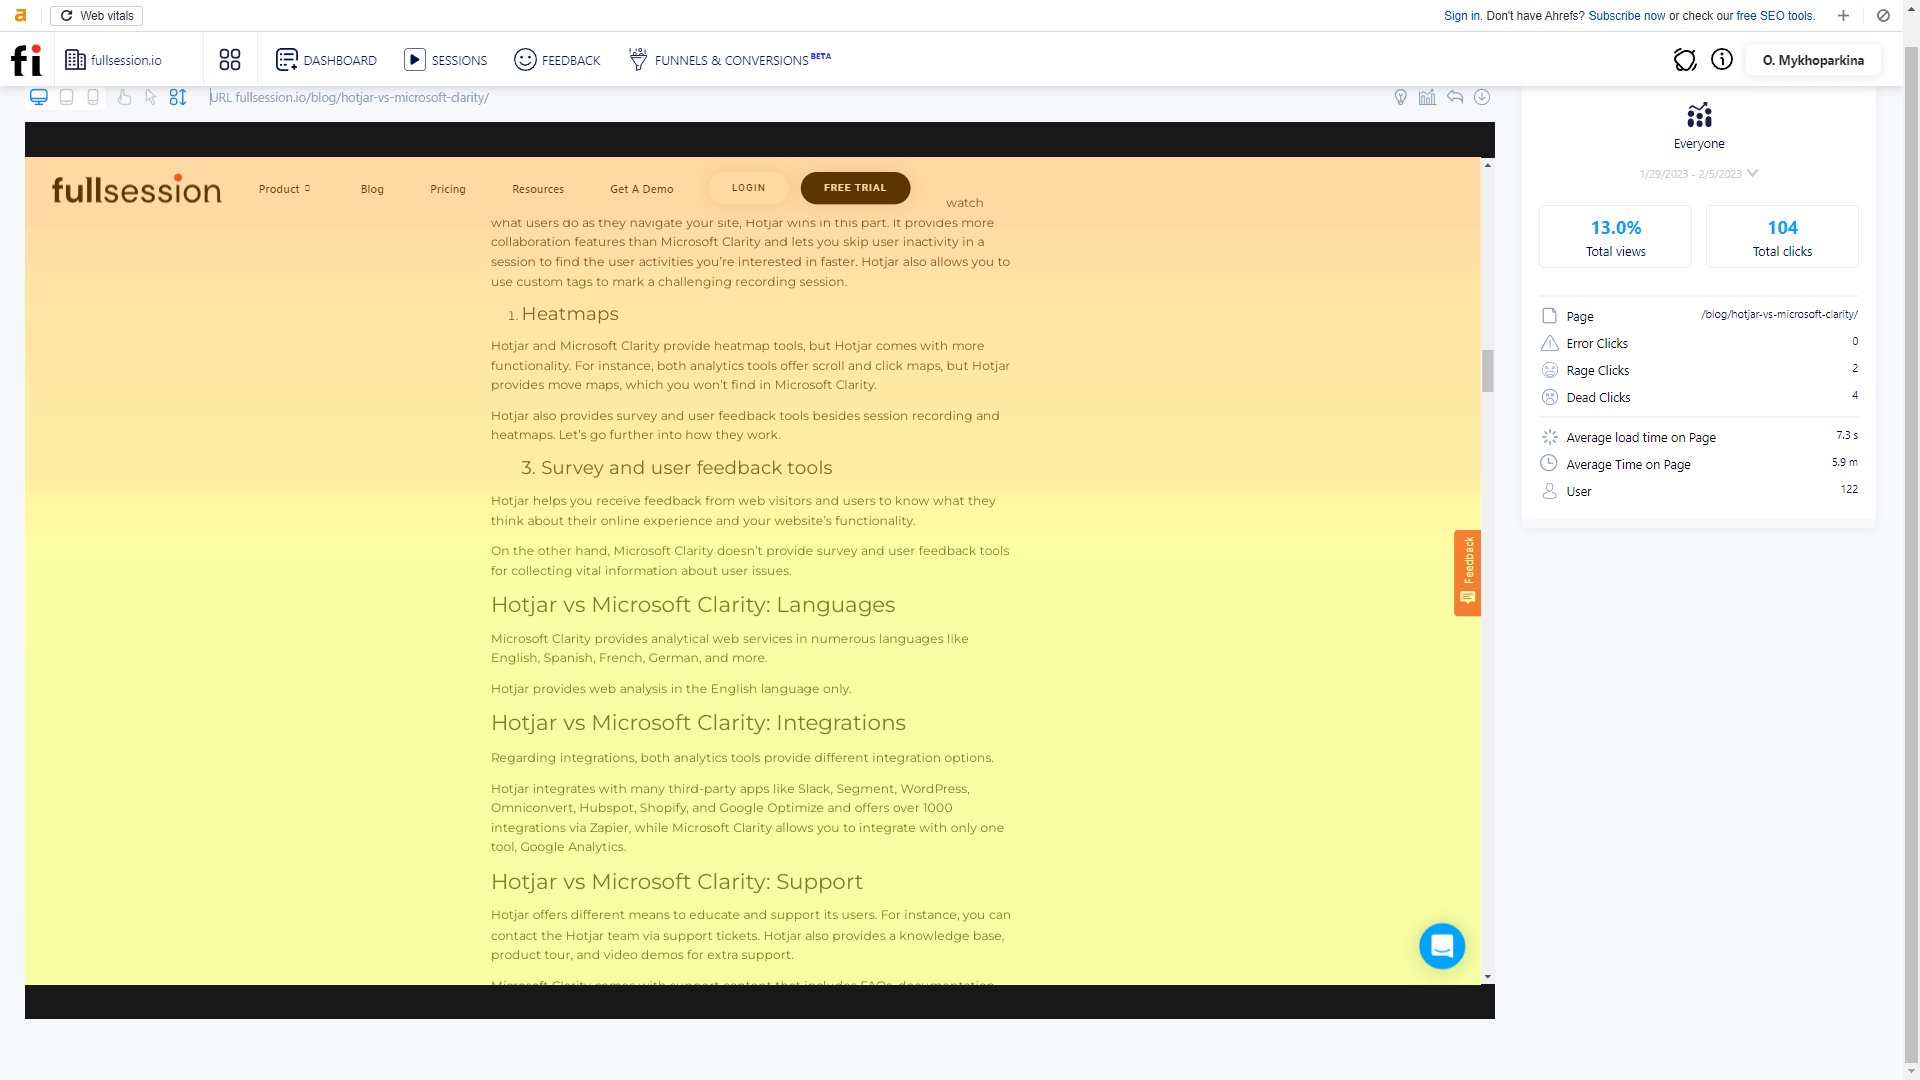1920x1080 pixels.
Task: Click 'Hotjar vs Microsoft Clarity: Support' heading
Action: [x=676, y=882]
